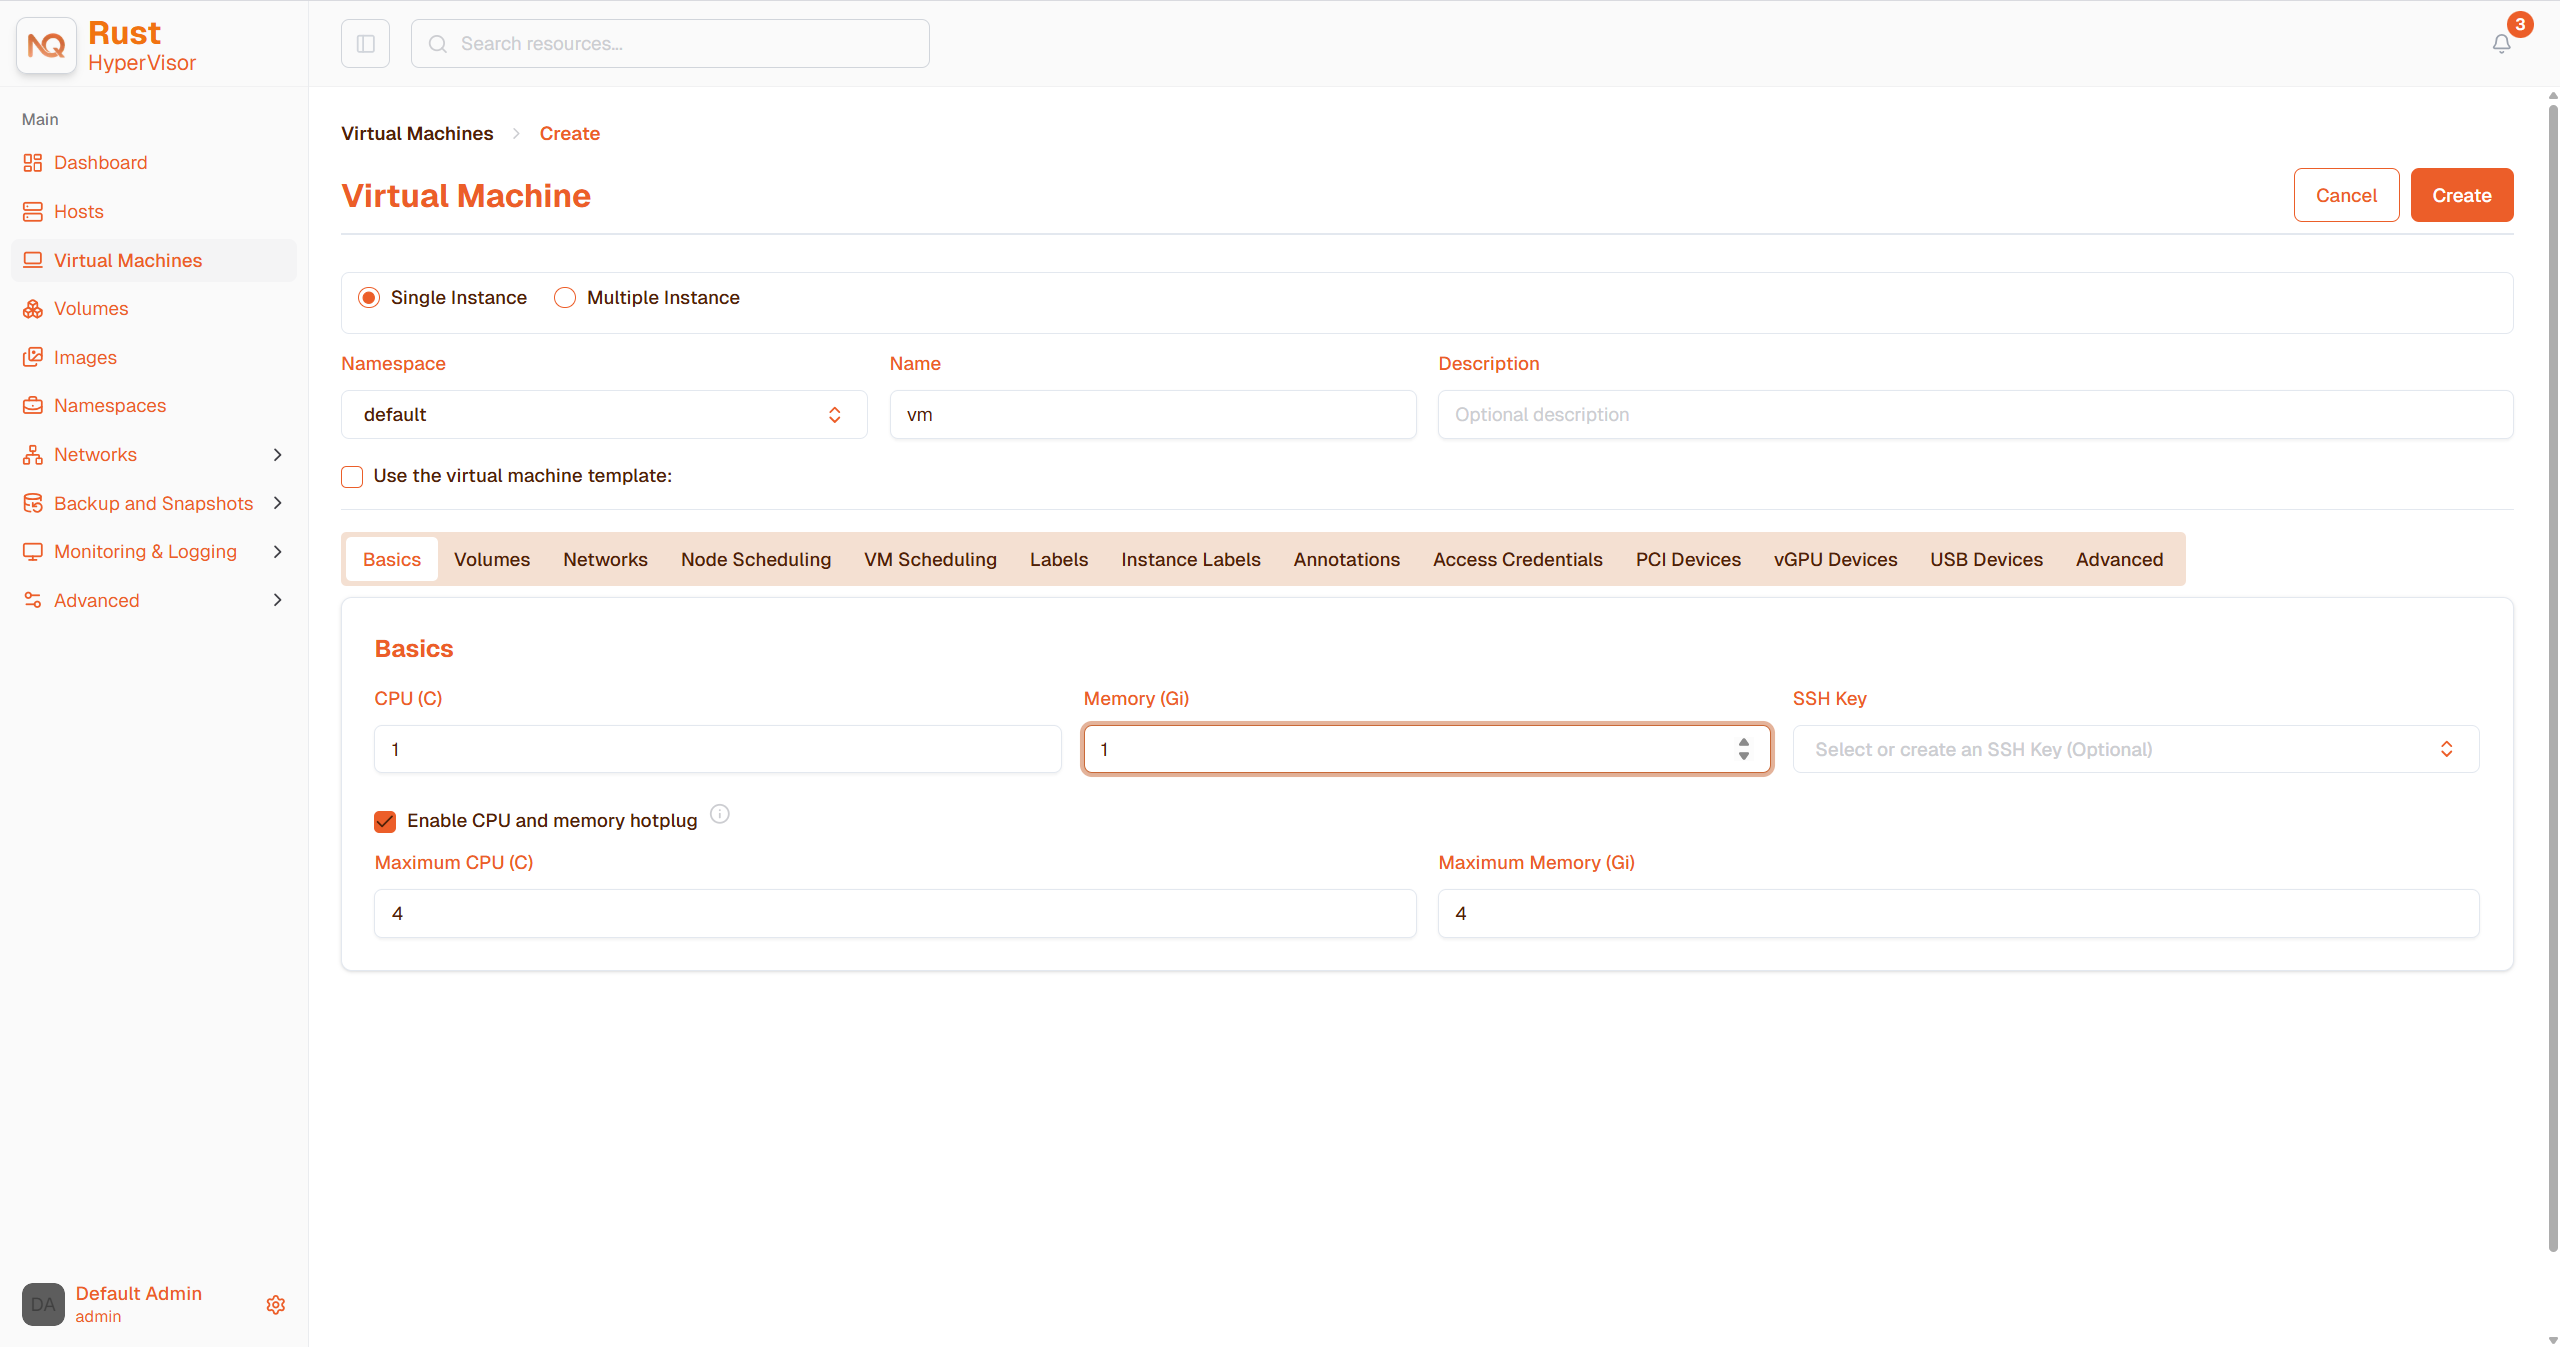Click the Advanced sidebar sliders icon
The image size is (2560, 1347).
(33, 600)
